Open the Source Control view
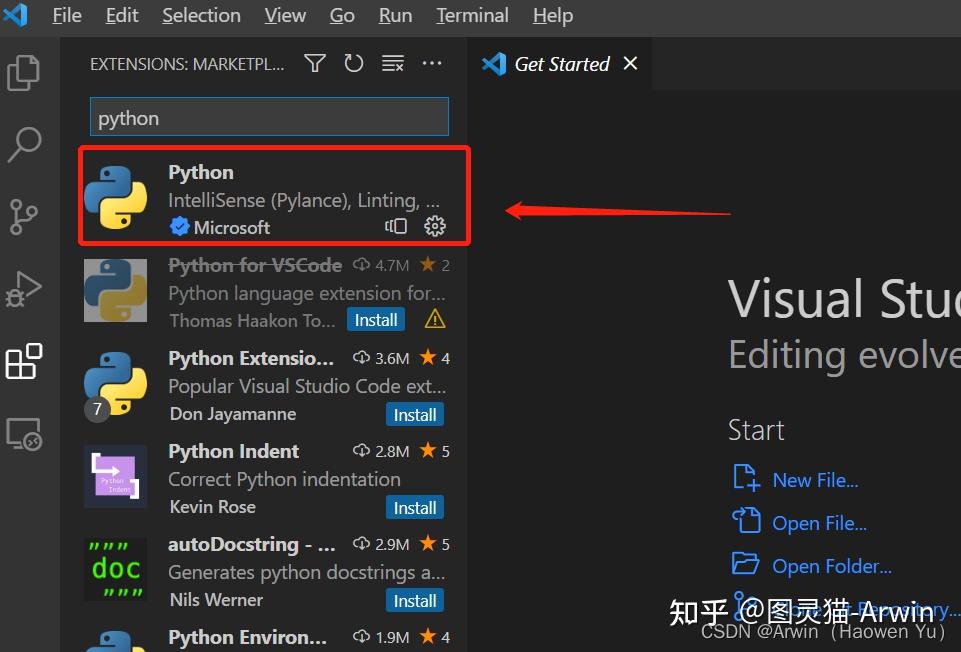961x652 pixels. 25,216
